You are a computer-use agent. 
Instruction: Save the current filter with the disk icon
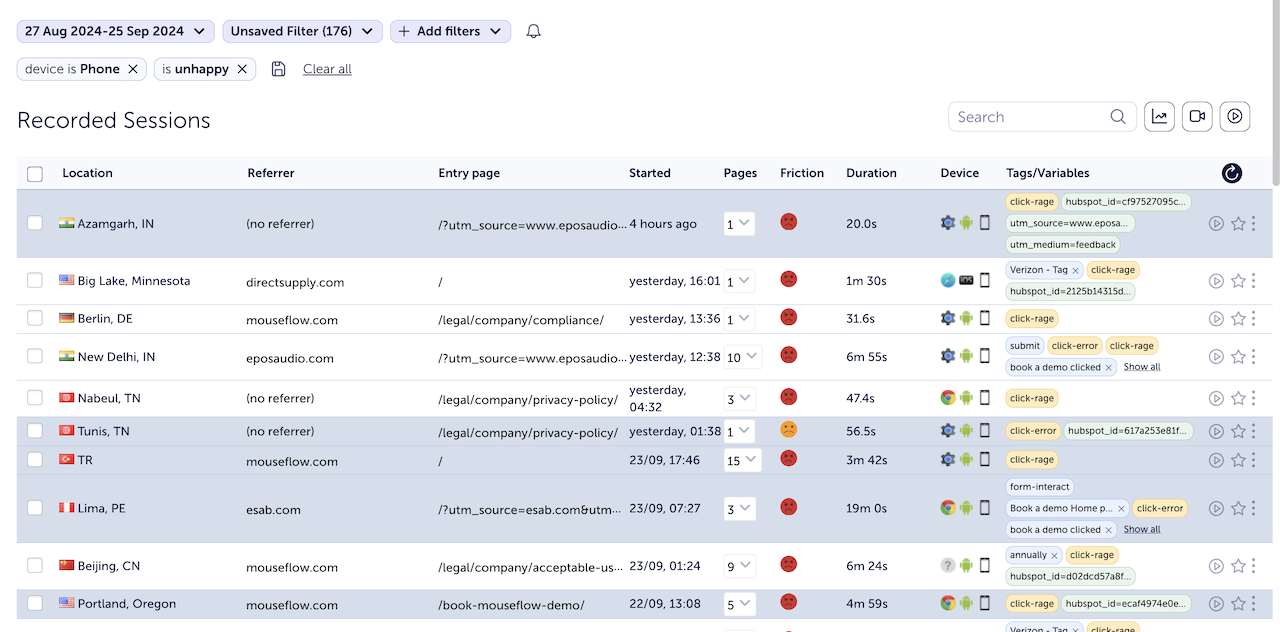279,69
